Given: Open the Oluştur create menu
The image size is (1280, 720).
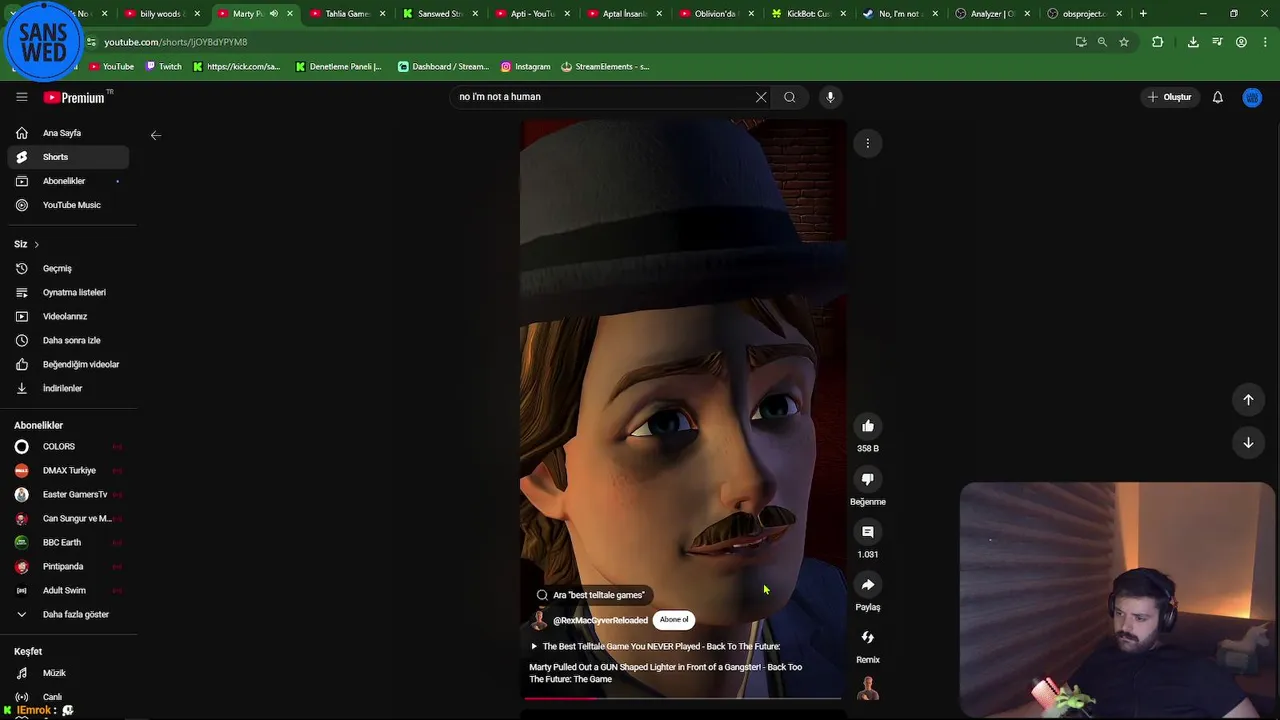Looking at the screenshot, I should [x=1169, y=97].
